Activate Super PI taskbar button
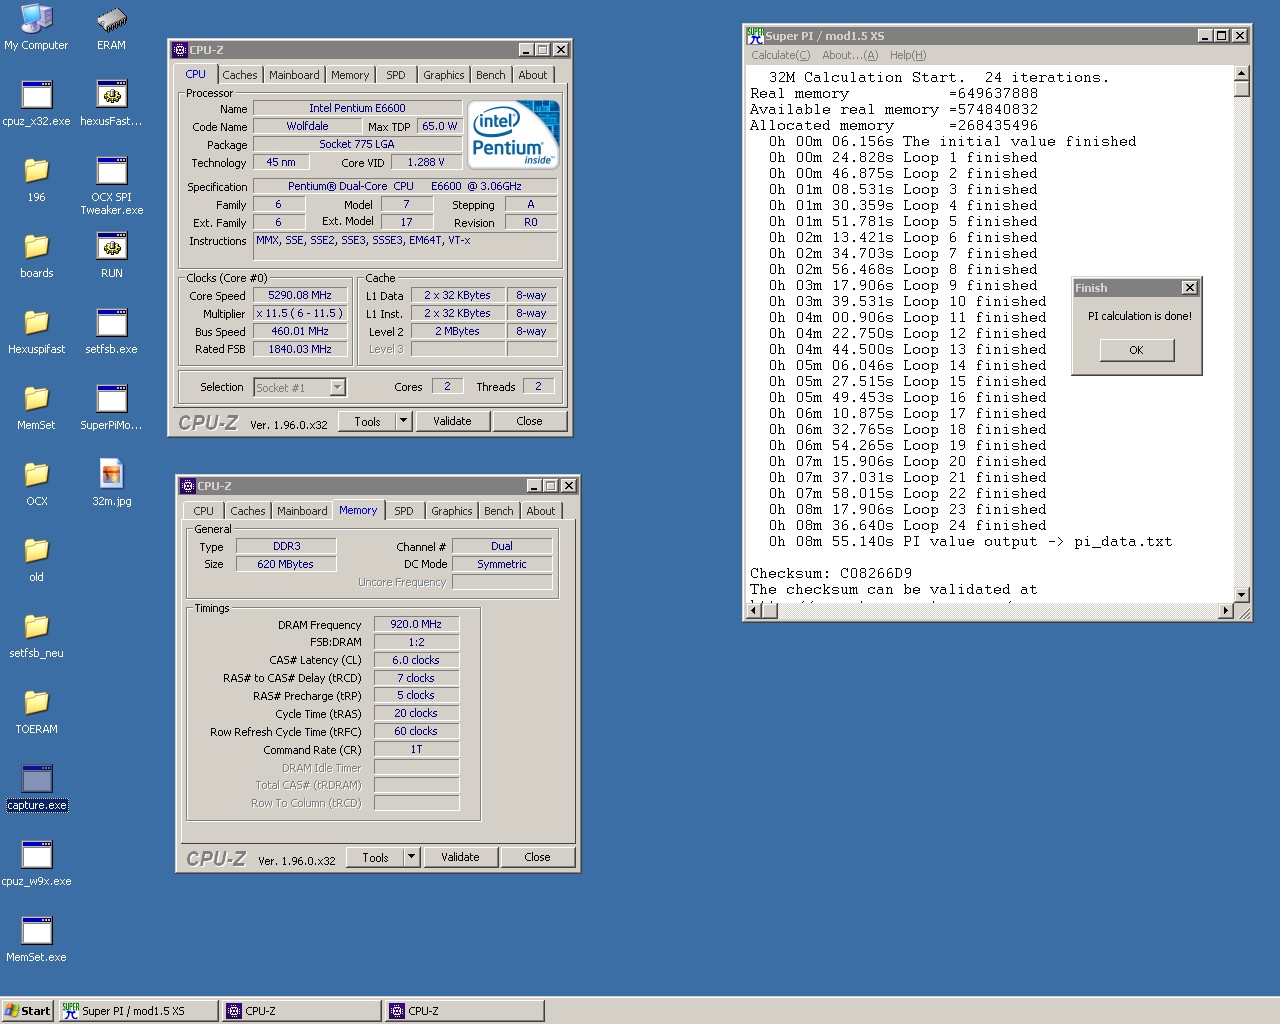This screenshot has height=1024, width=1280. click(x=139, y=1011)
